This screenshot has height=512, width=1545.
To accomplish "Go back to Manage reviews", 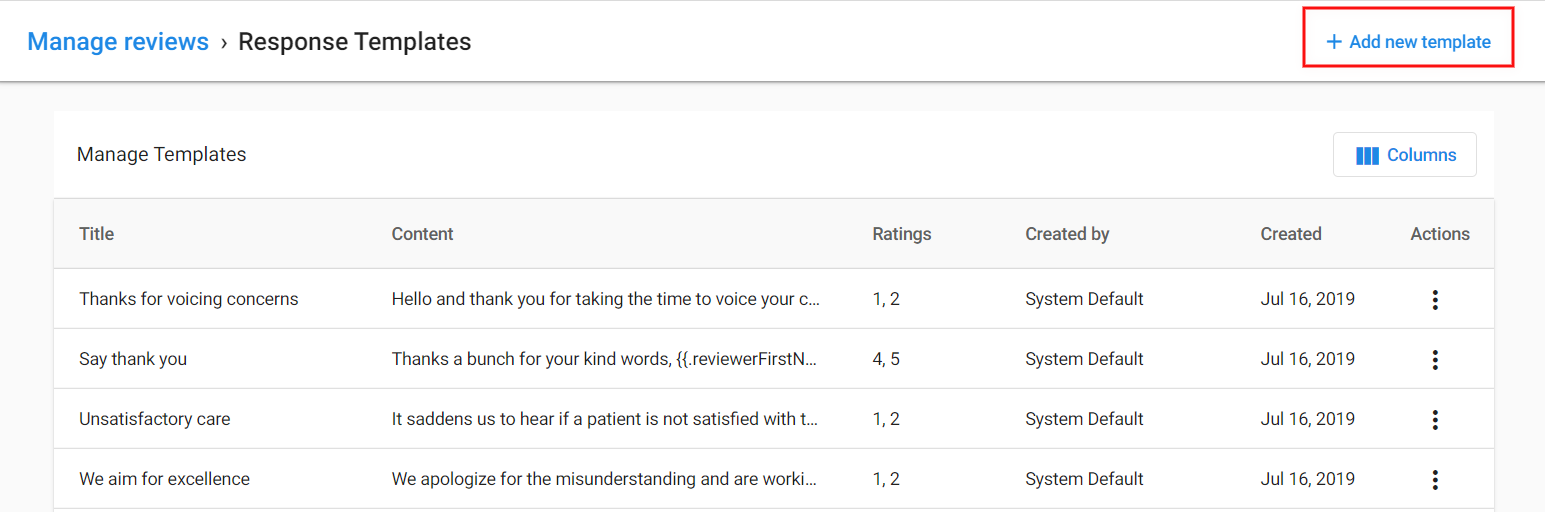I will [x=118, y=42].
